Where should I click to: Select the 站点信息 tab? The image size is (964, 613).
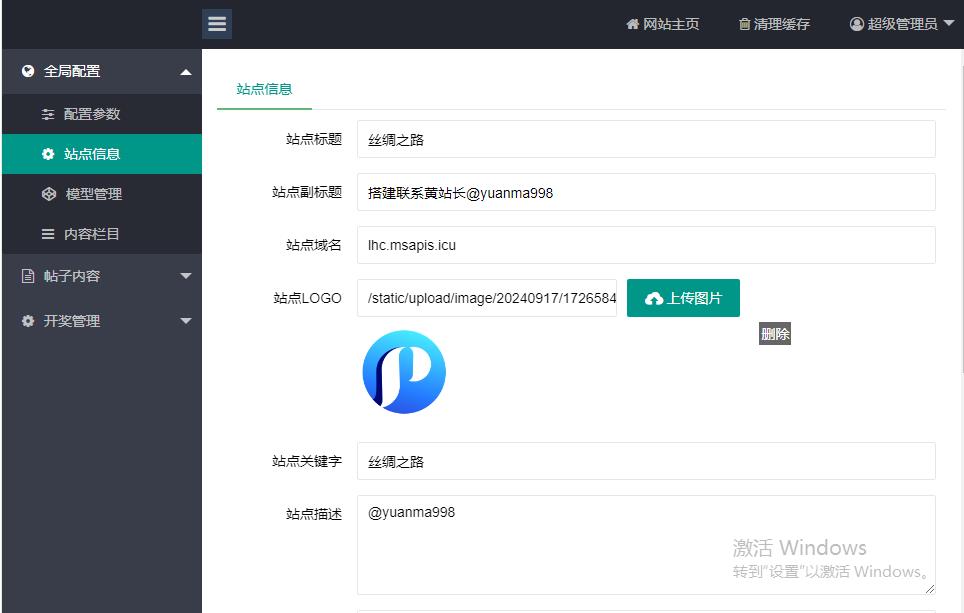(264, 89)
